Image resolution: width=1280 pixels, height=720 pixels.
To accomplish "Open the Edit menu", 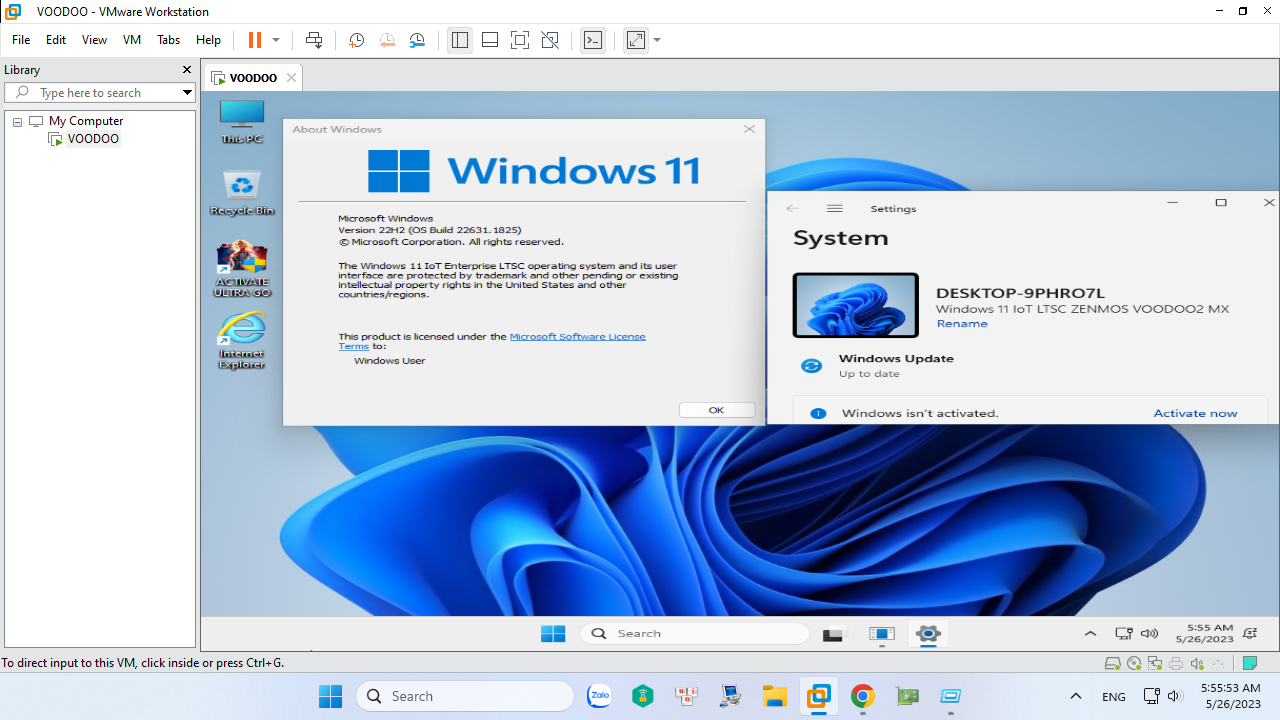I will [x=56, y=40].
